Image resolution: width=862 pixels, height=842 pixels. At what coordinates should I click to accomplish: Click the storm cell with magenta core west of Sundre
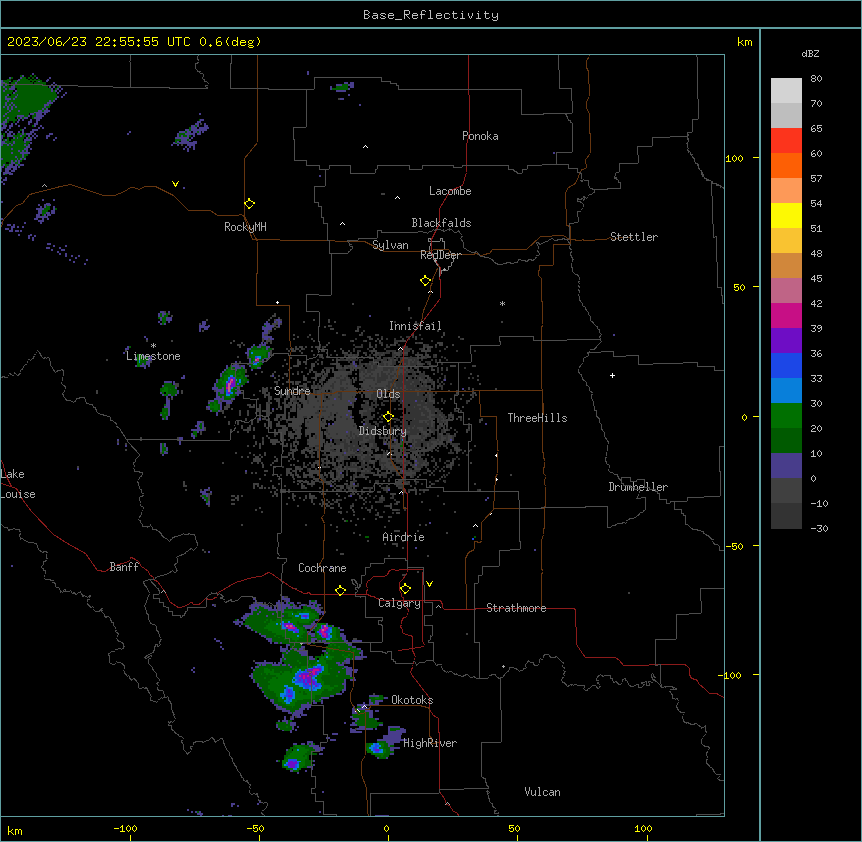(x=230, y=383)
